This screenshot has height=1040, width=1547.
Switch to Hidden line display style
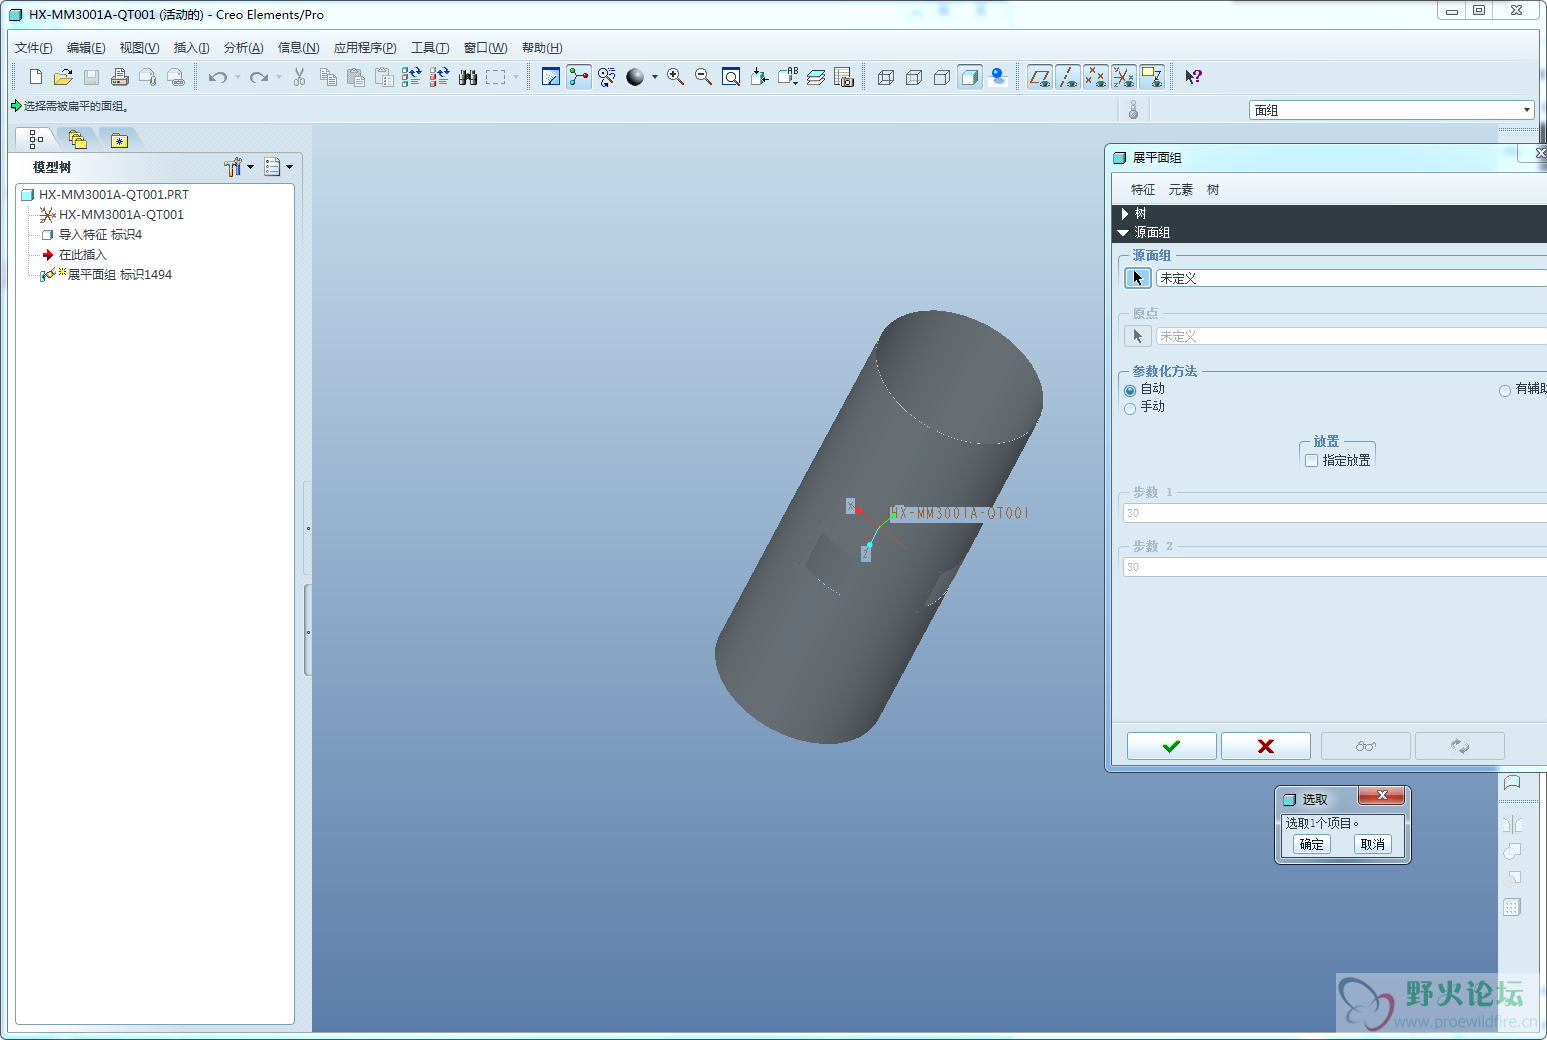coord(914,77)
